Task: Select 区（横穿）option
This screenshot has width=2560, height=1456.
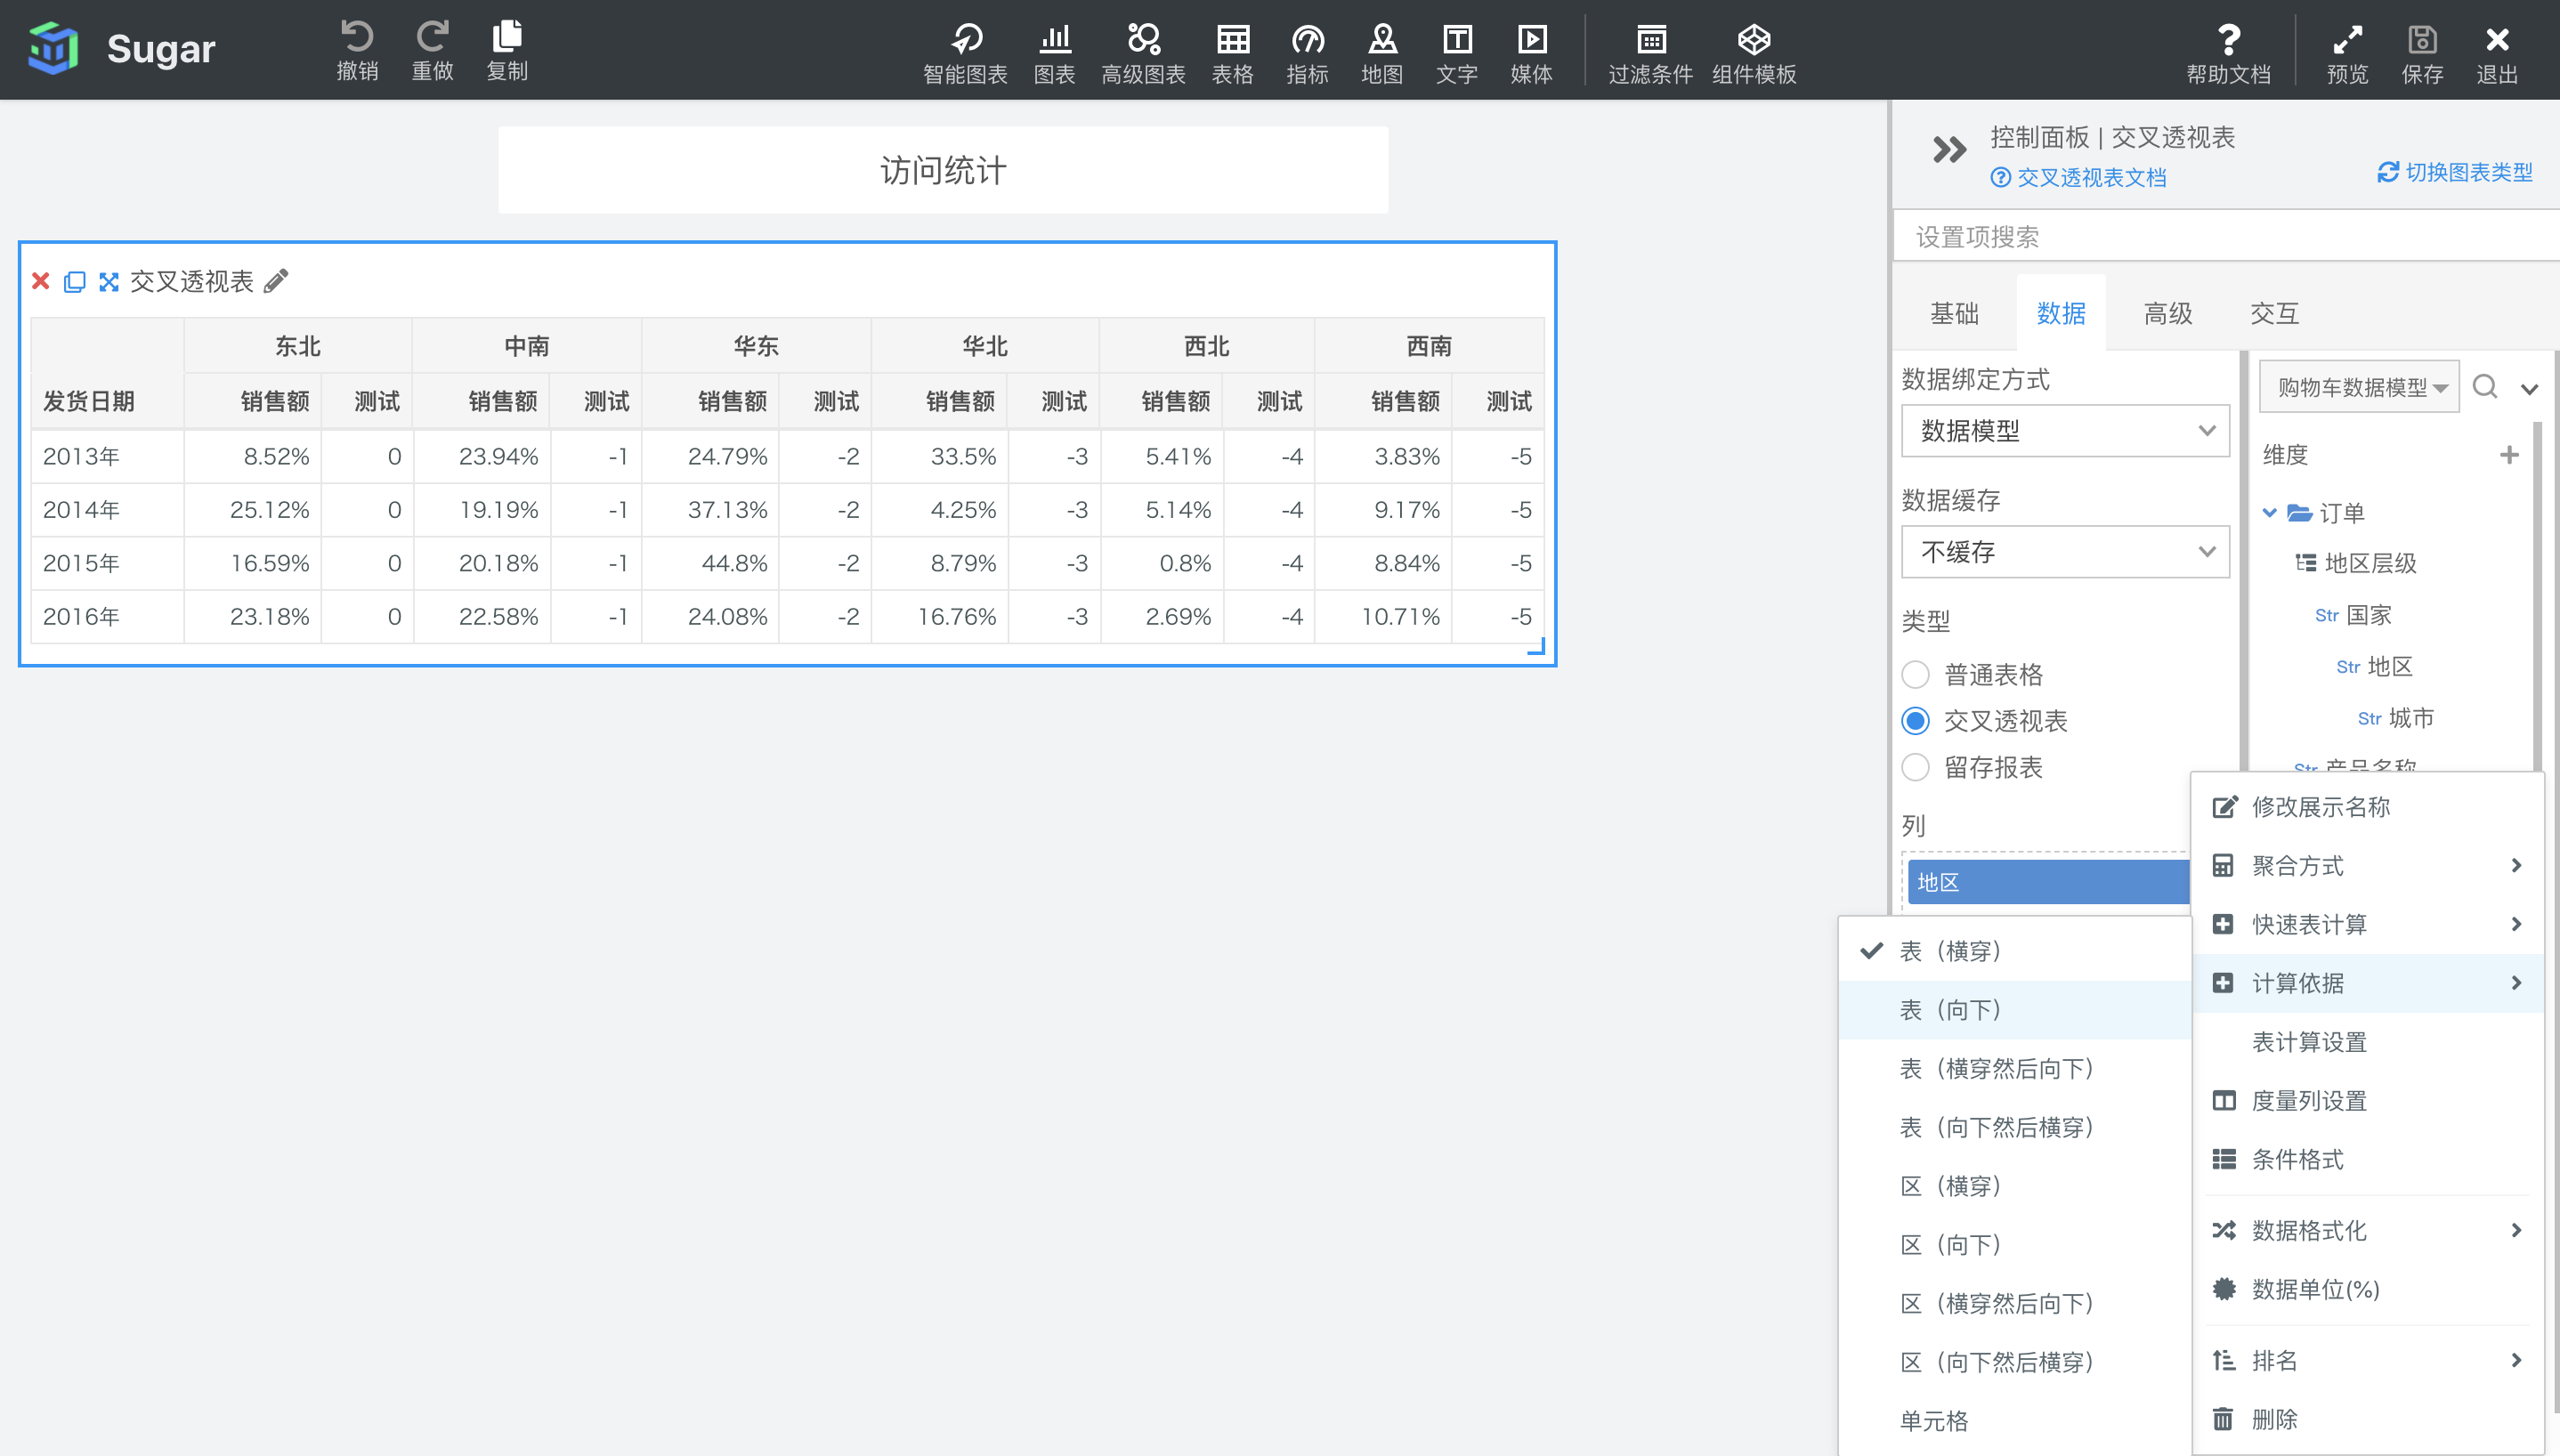Action: pyautogui.click(x=2015, y=1187)
